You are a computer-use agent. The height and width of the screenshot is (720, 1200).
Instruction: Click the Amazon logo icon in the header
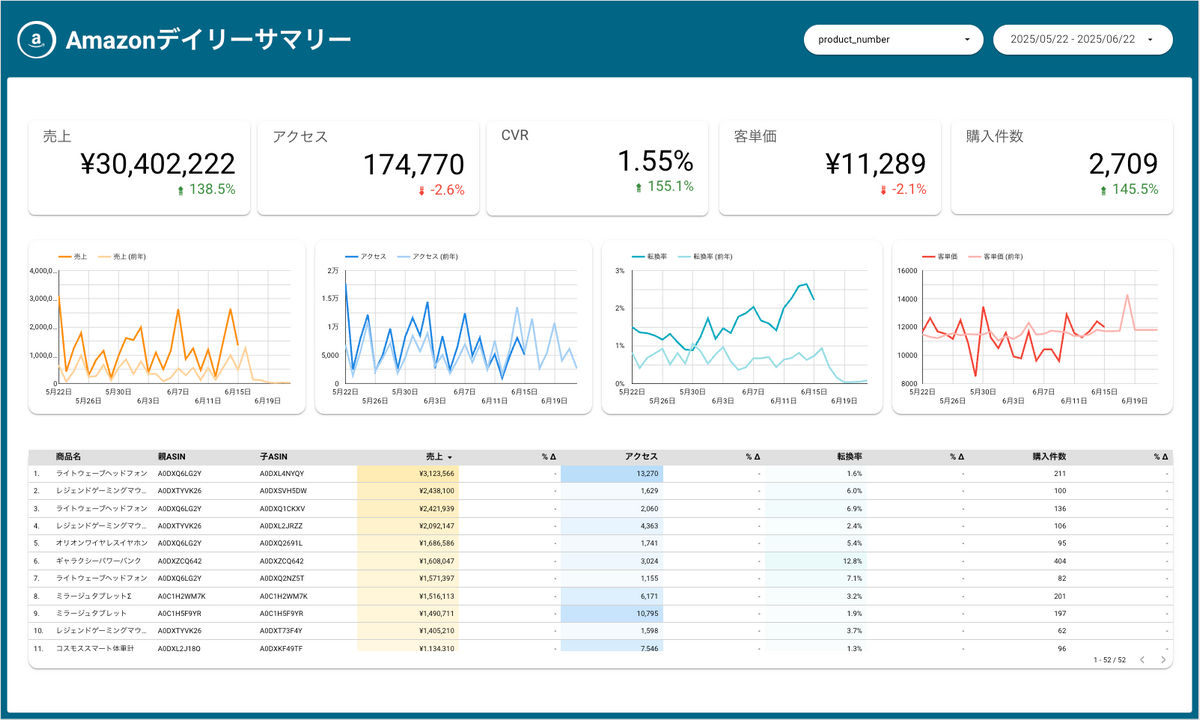pyautogui.click(x=35, y=40)
